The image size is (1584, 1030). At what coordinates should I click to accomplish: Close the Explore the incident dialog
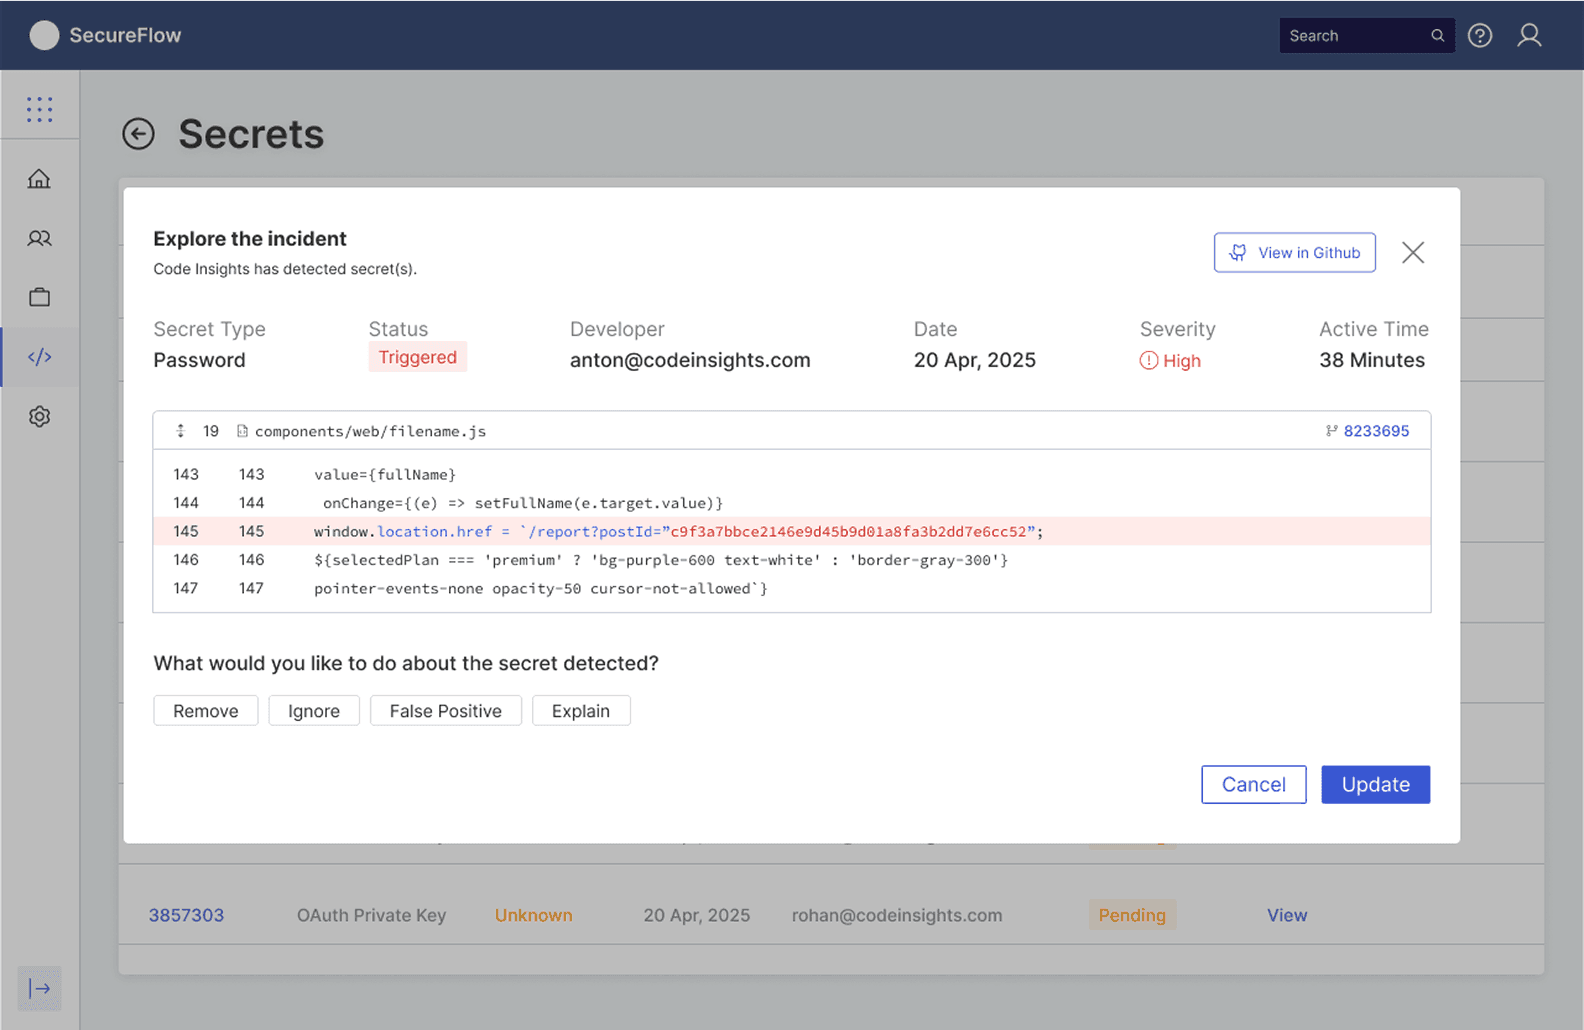pyautogui.click(x=1412, y=252)
